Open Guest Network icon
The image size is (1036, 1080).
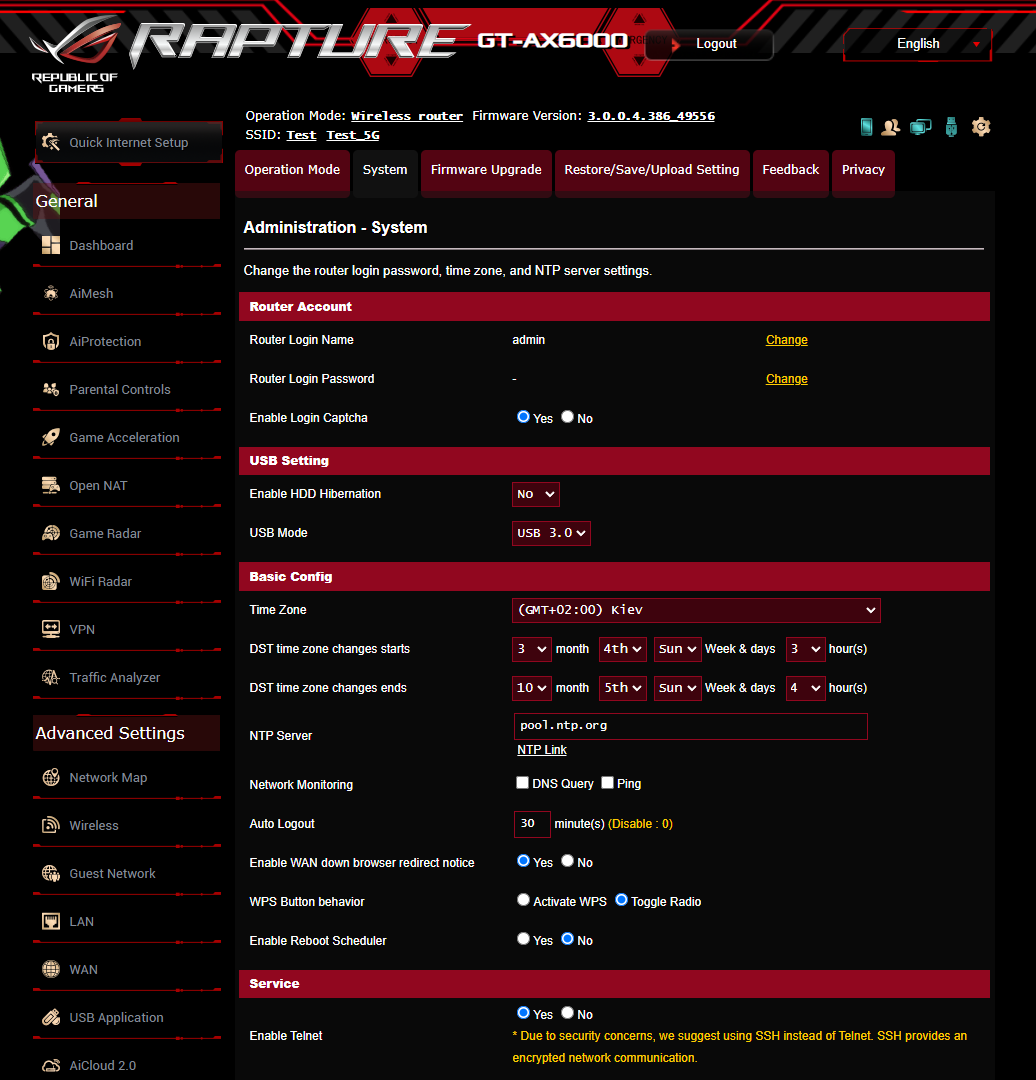click(51, 873)
